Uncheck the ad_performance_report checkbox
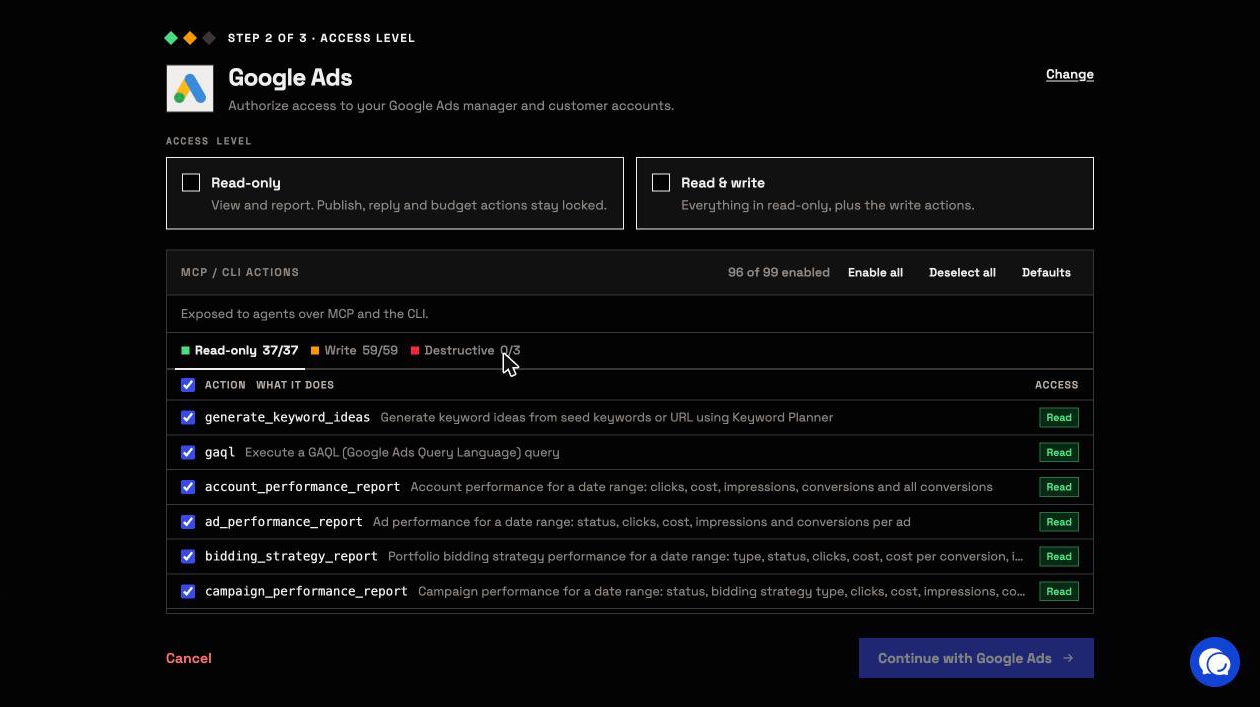Viewport: 1260px width, 707px height. 188,522
